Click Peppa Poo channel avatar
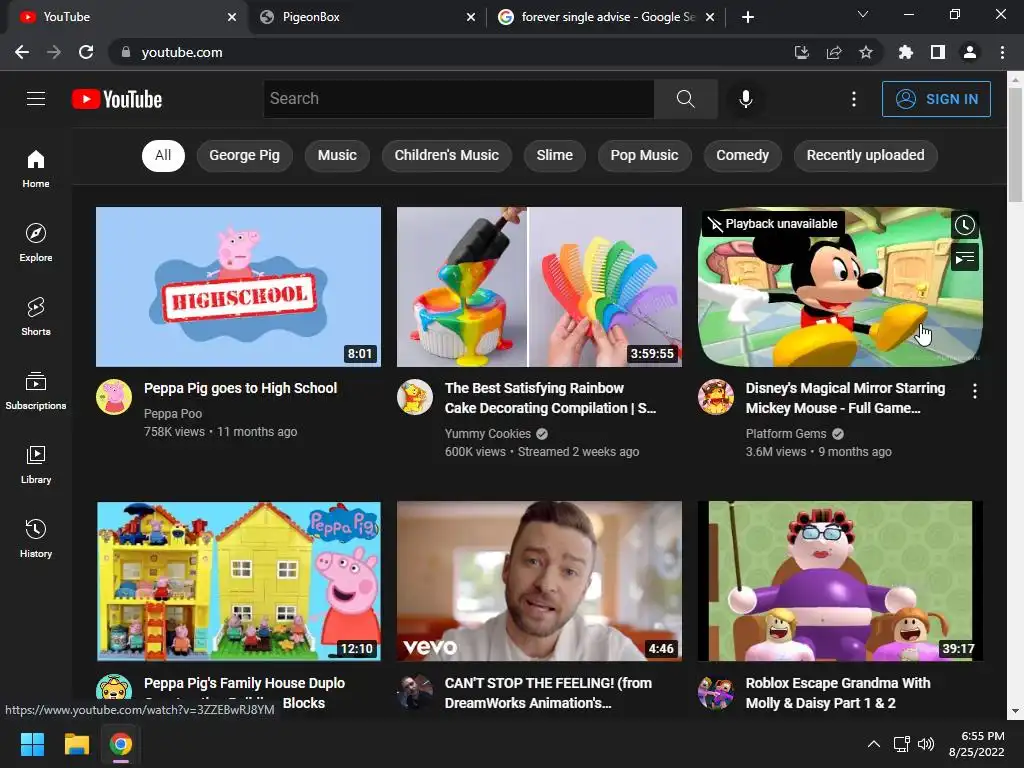This screenshot has height=768, width=1024. pyautogui.click(x=114, y=397)
